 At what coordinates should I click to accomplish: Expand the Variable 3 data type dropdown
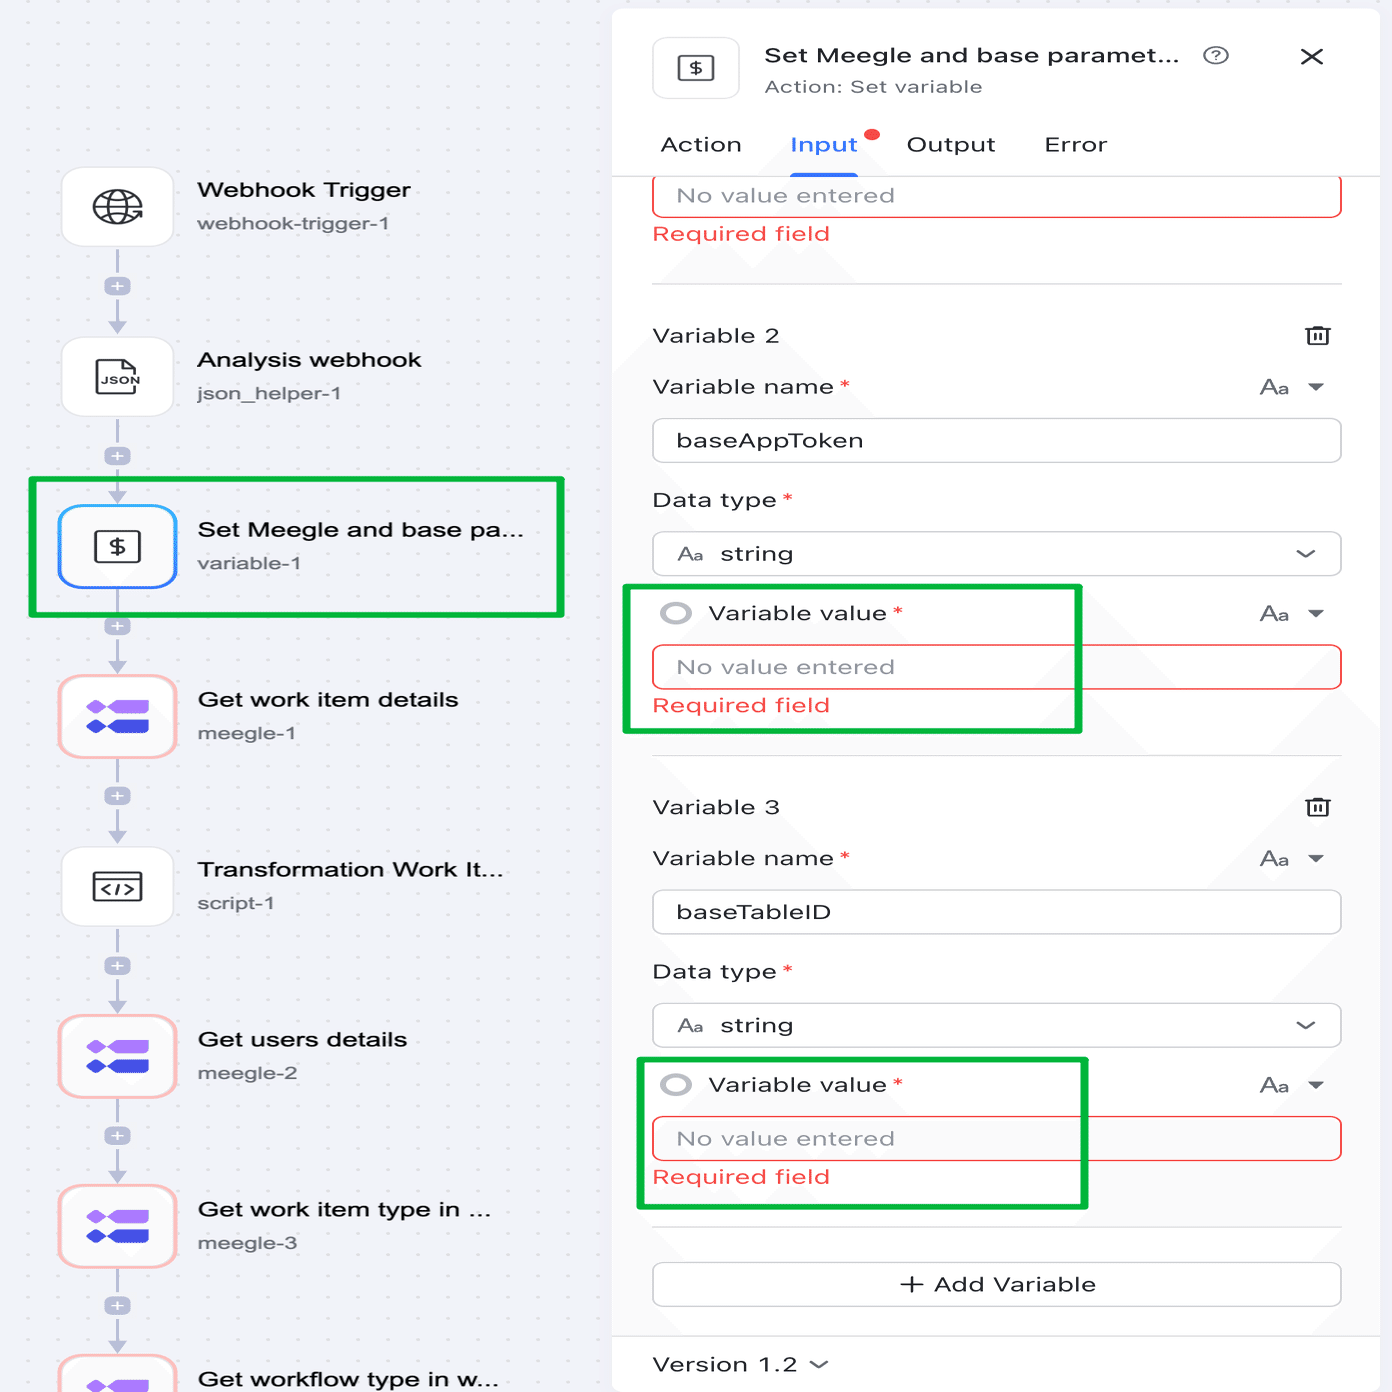click(996, 1025)
